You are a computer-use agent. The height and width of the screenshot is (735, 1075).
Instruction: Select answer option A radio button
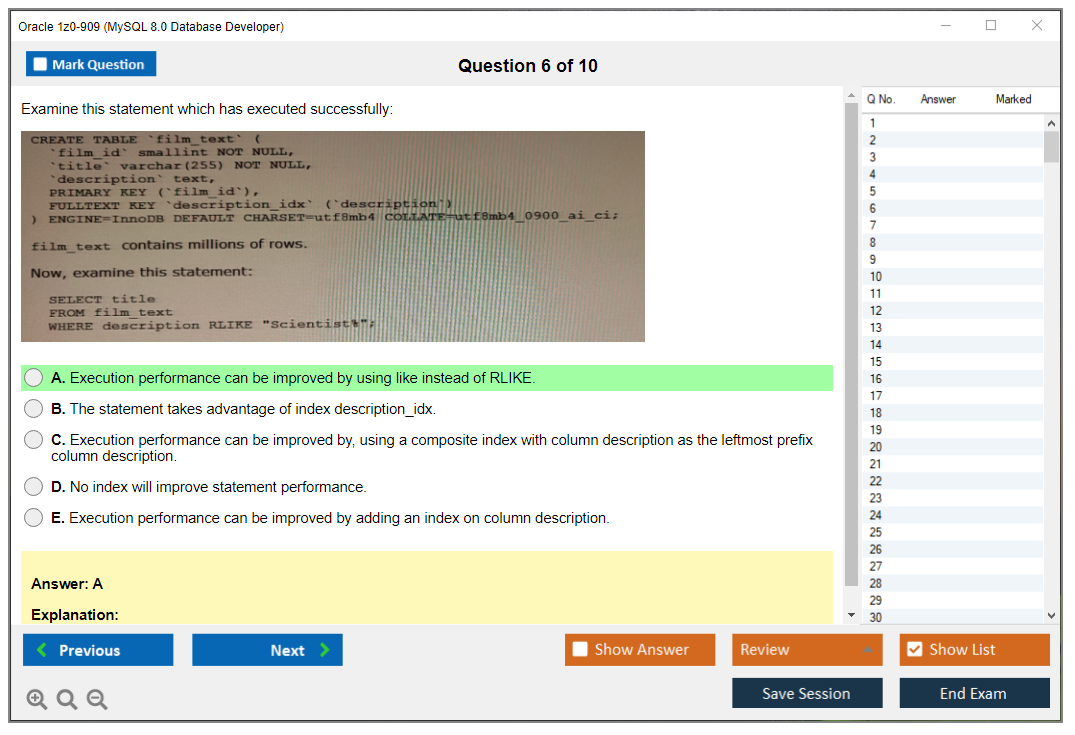(x=34, y=378)
